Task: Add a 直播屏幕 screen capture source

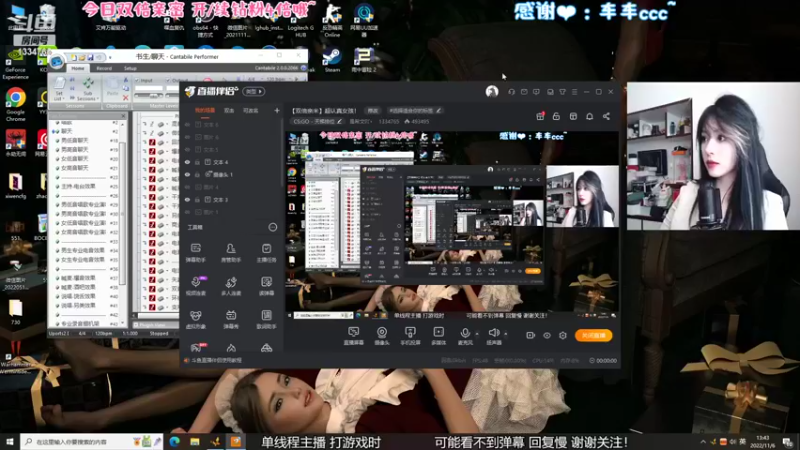Action: (353, 336)
